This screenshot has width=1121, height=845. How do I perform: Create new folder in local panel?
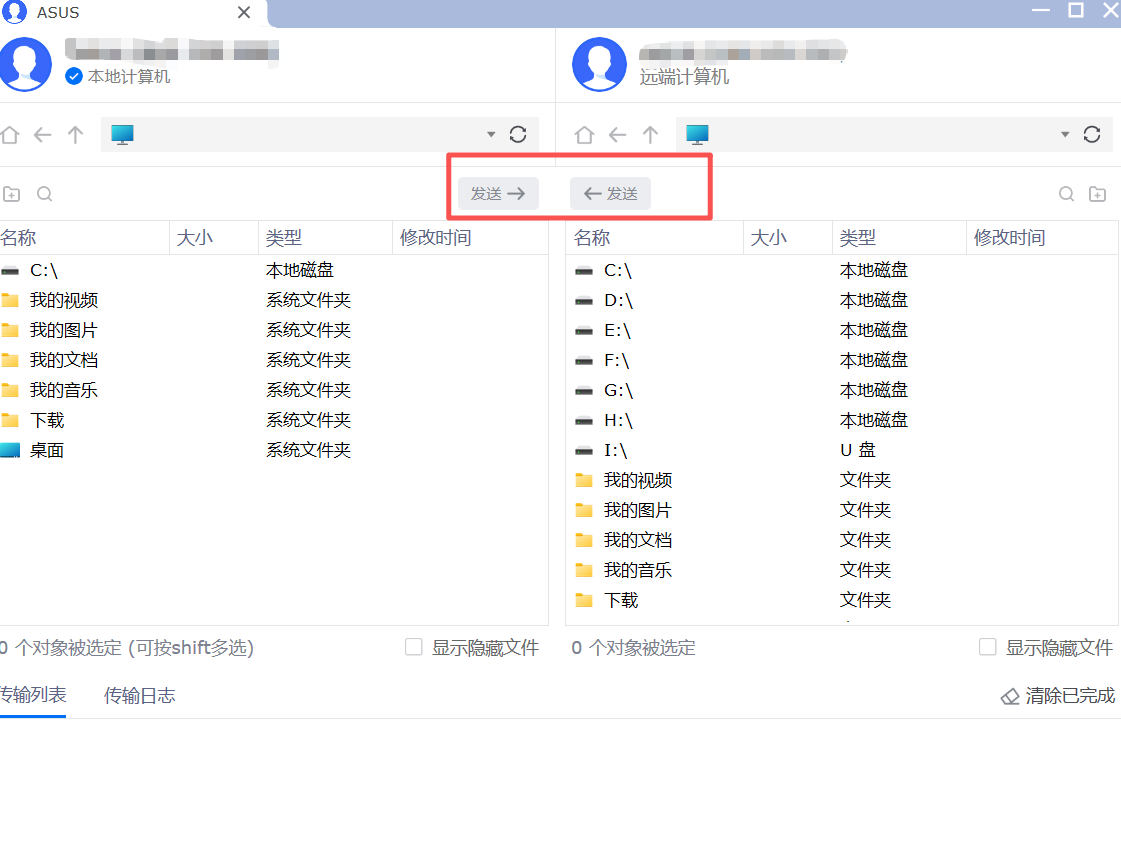pos(11,194)
